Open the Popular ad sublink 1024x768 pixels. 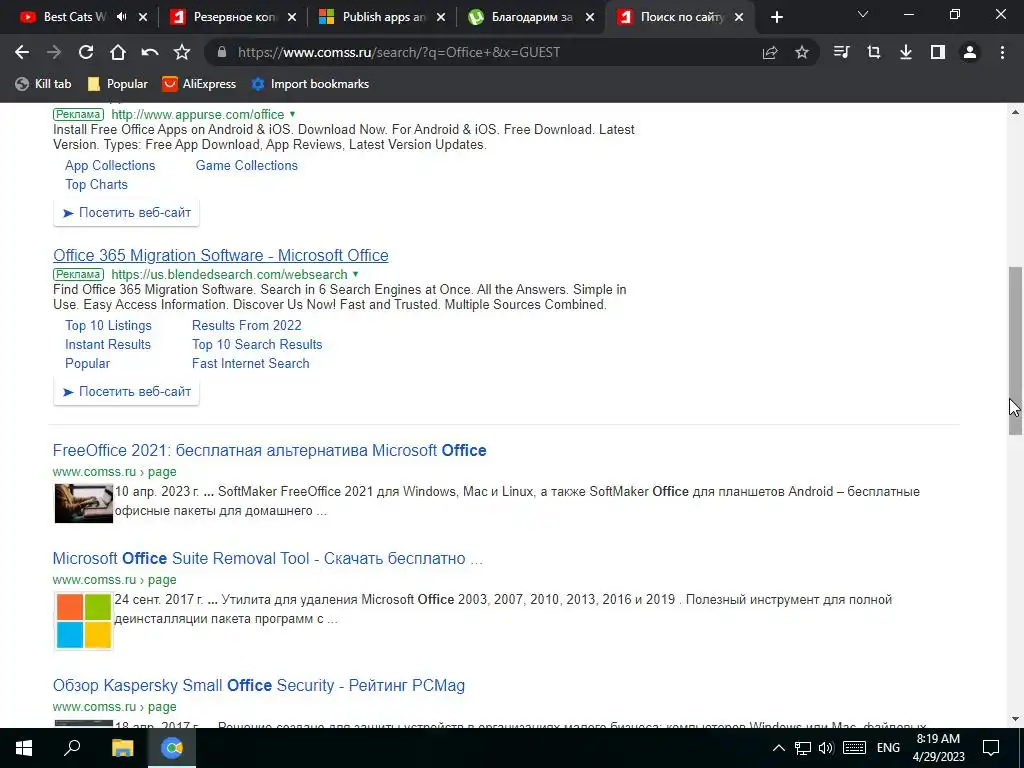click(87, 363)
